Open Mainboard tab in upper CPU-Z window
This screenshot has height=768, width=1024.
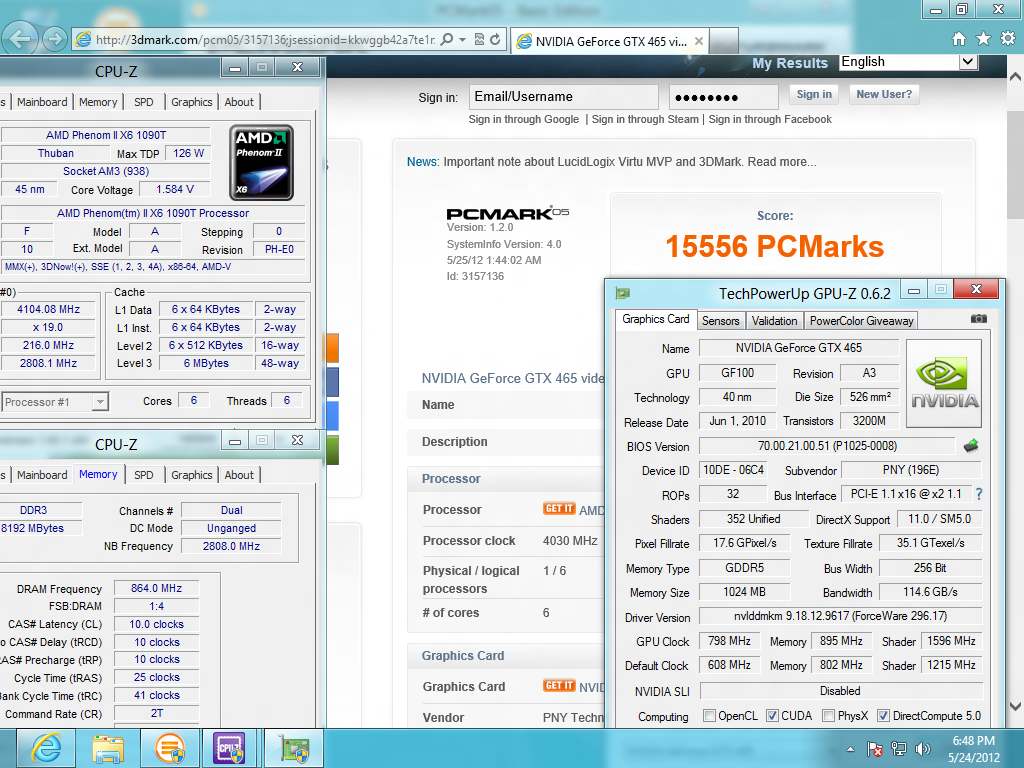pyautogui.click(x=42, y=102)
